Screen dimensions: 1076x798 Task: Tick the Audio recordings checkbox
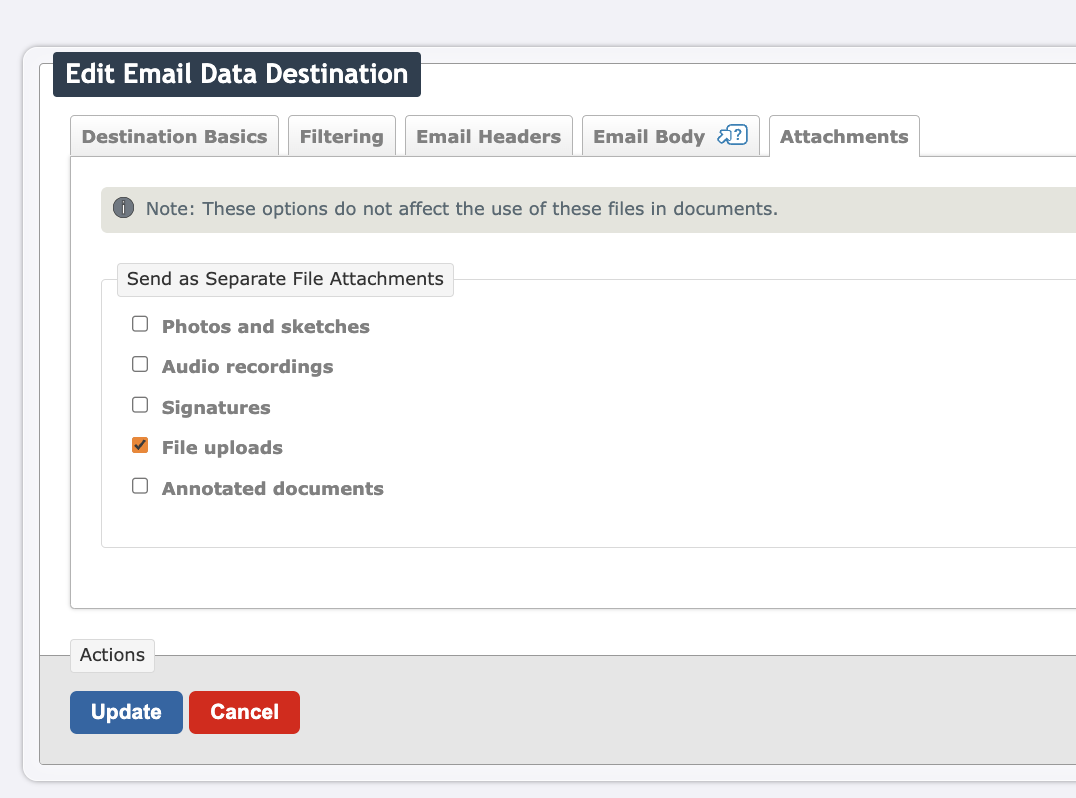pos(140,365)
